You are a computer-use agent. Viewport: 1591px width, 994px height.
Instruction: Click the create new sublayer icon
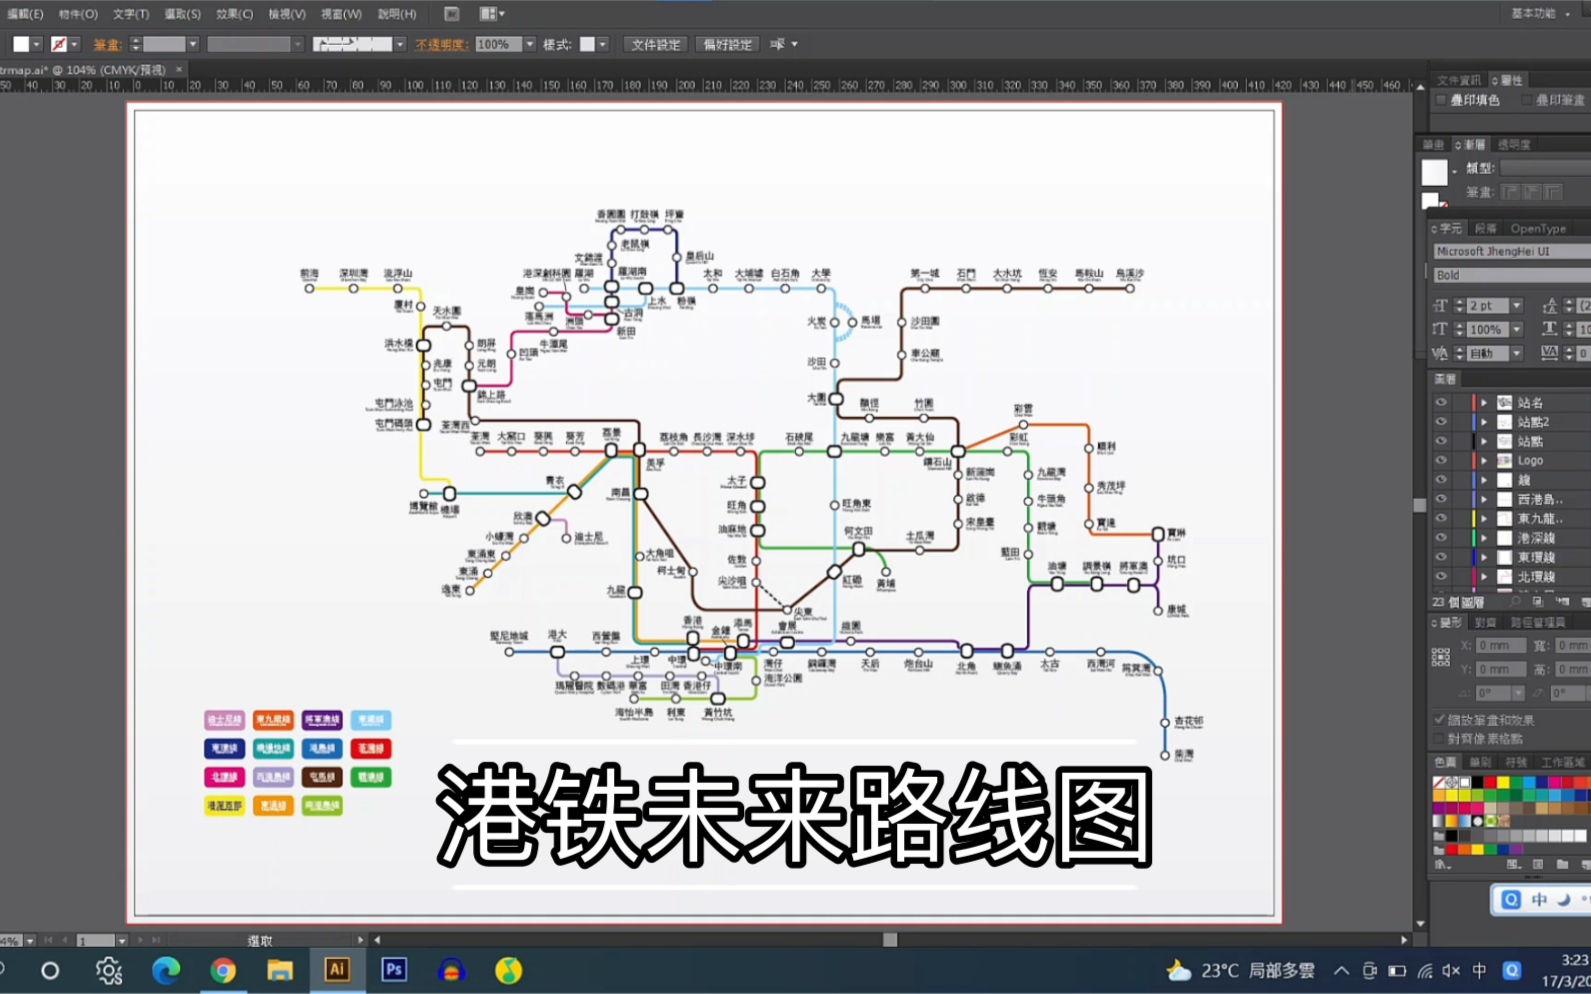click(1562, 602)
